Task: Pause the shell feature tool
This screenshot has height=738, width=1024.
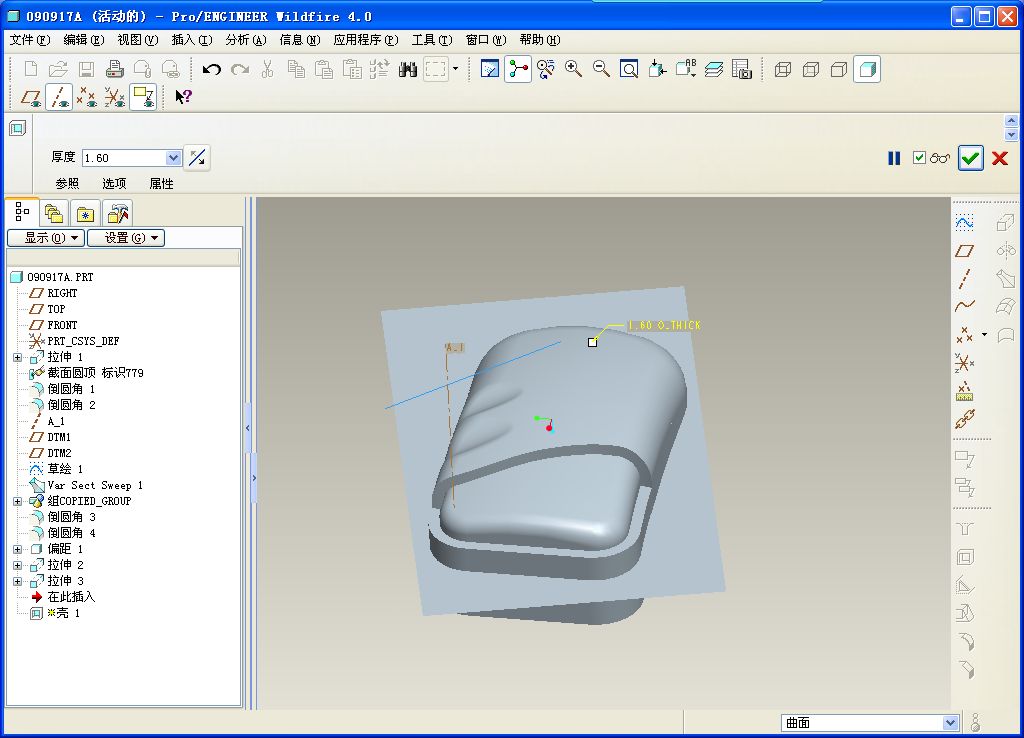Action: 894,158
